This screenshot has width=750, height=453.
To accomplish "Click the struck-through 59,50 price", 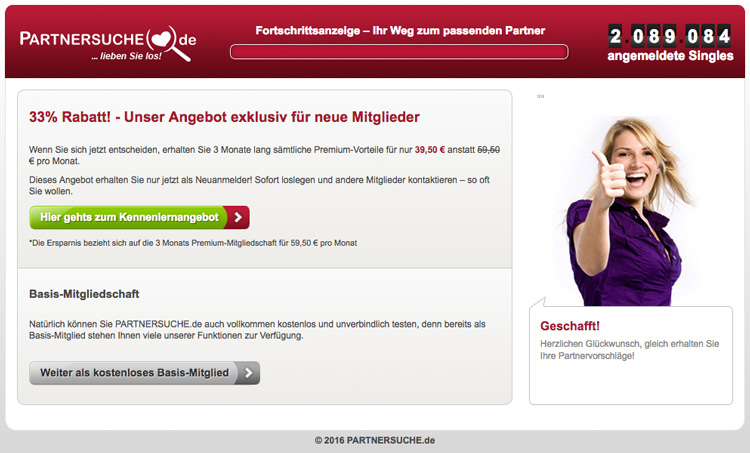I will tap(488, 150).
